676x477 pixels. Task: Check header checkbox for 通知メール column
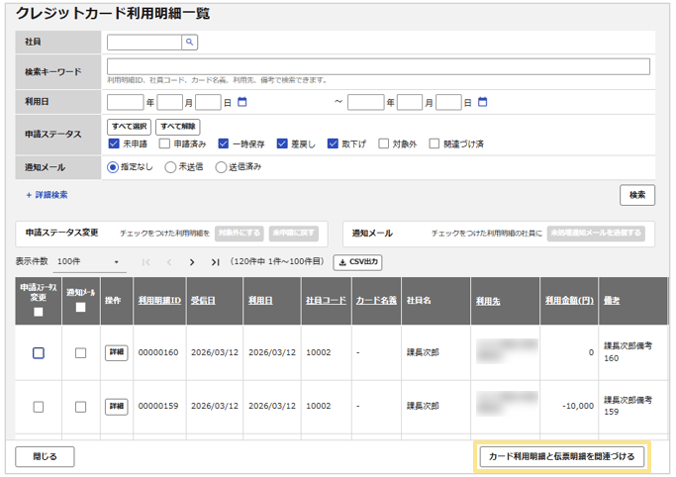[x=80, y=307]
